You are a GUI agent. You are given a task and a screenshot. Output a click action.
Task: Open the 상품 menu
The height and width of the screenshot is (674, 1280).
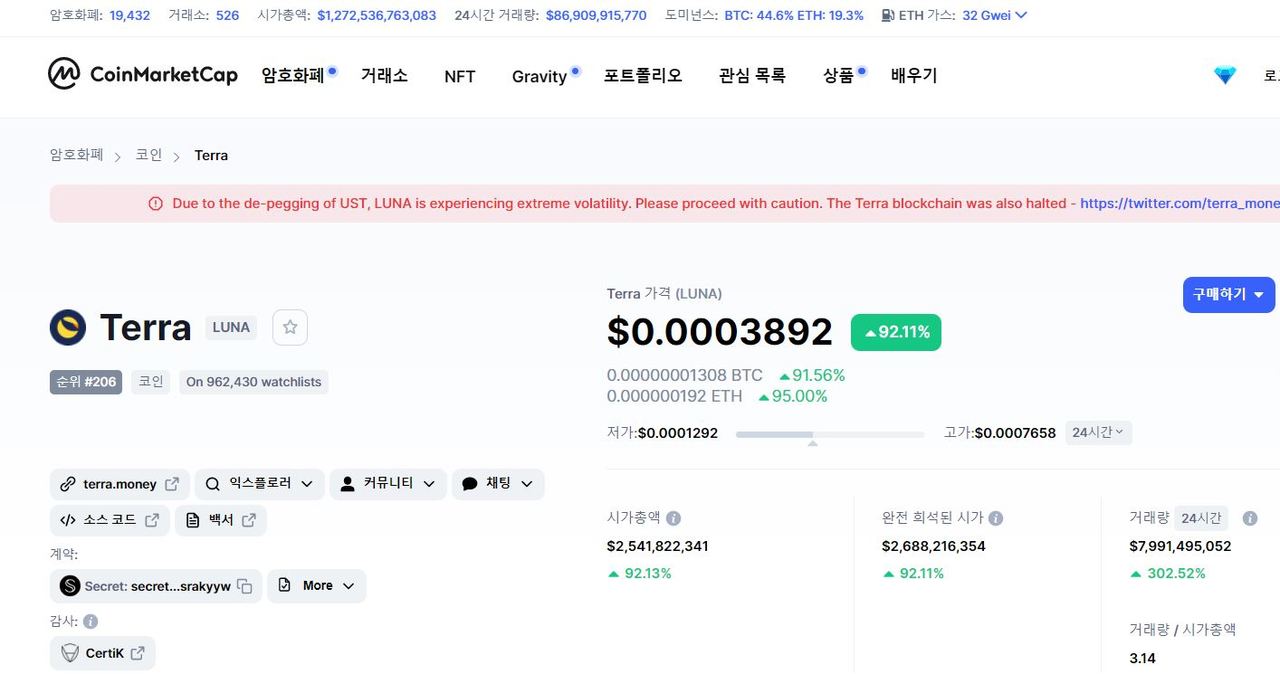pos(839,75)
